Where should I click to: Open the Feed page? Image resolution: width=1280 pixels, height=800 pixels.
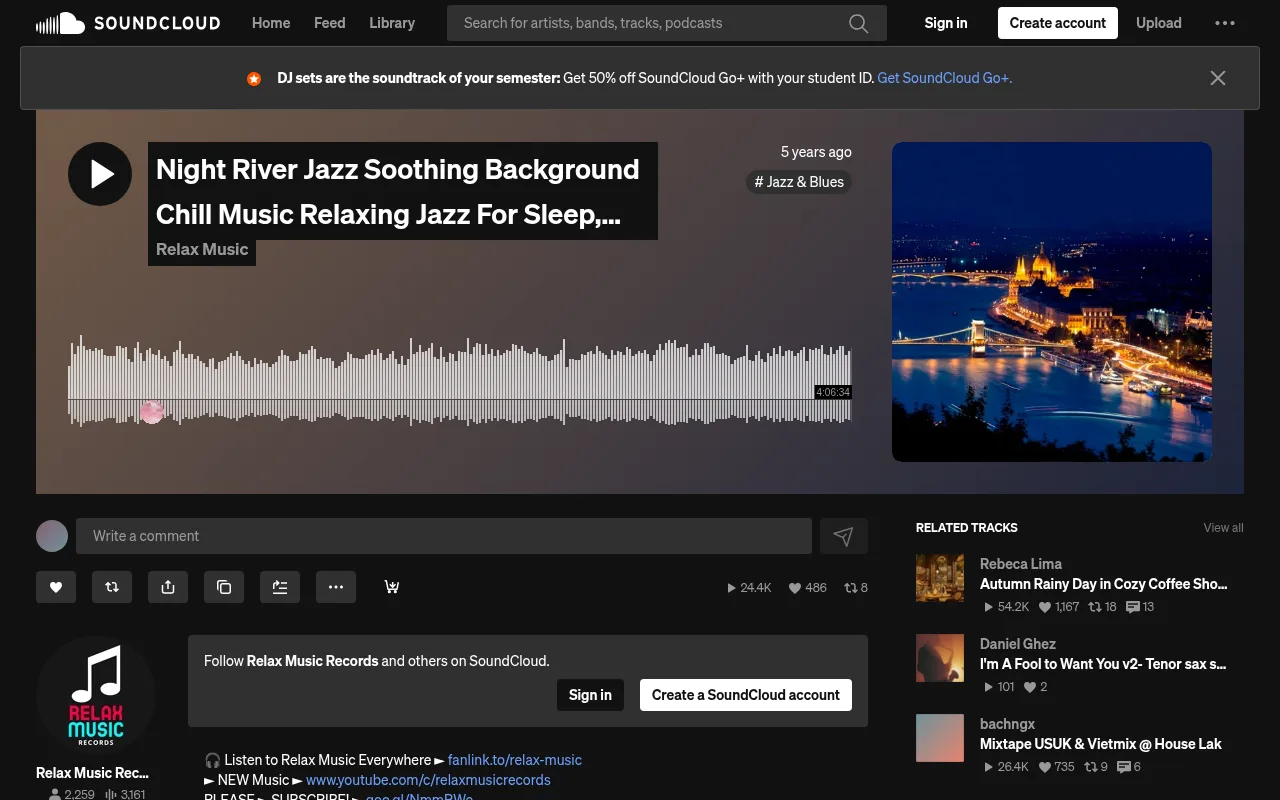(330, 23)
